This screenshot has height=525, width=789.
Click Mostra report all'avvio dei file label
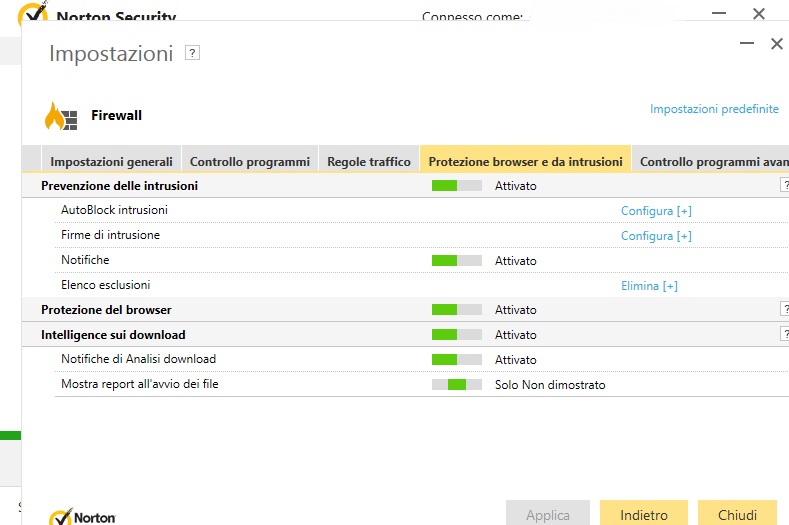[140, 384]
